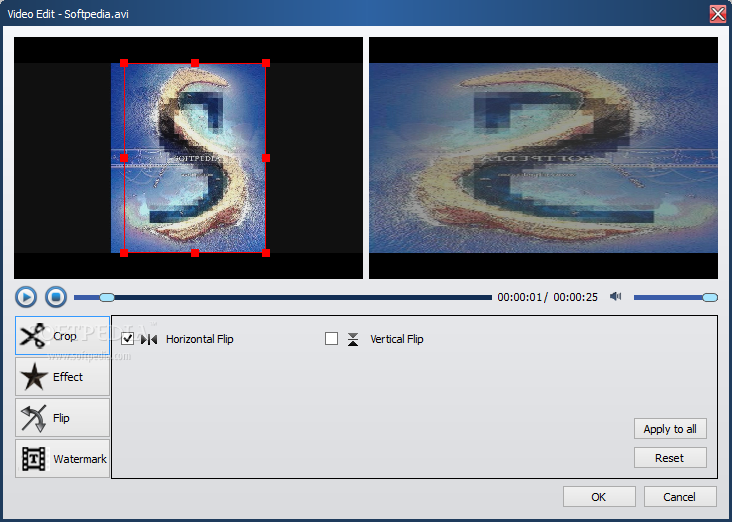
Task: Click the arrows icon on Flip
Action: (x=34, y=418)
